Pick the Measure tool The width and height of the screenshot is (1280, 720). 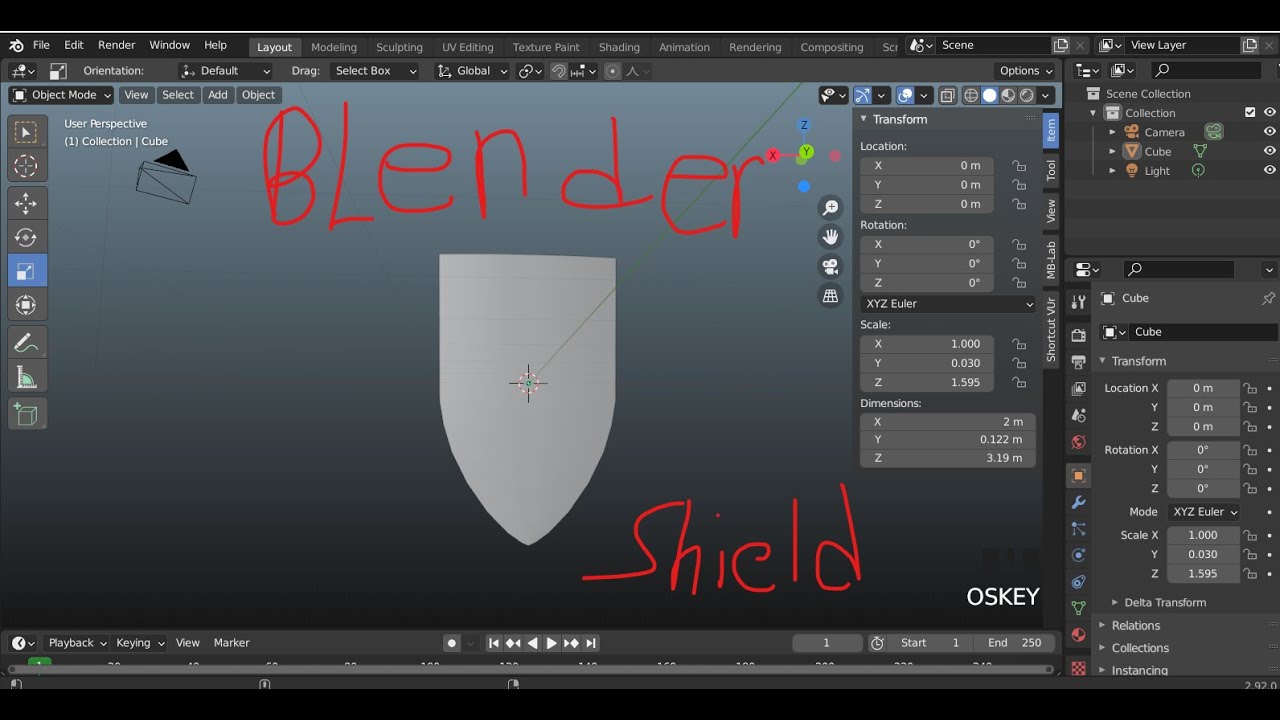pyautogui.click(x=27, y=377)
